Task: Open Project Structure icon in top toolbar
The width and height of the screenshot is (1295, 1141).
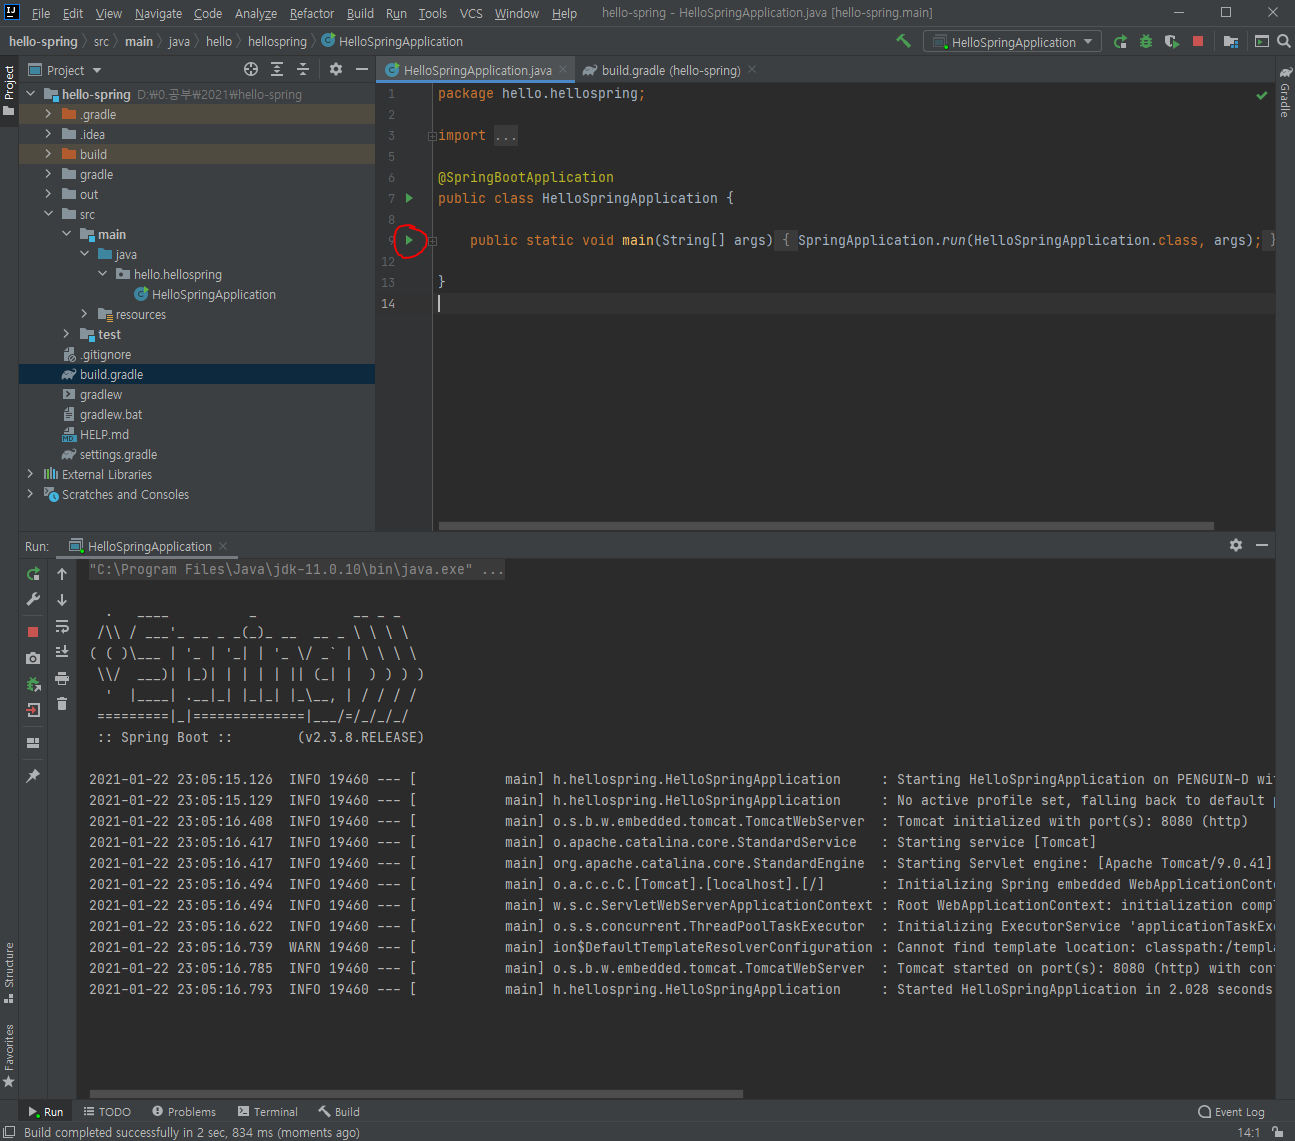Action: [1231, 41]
